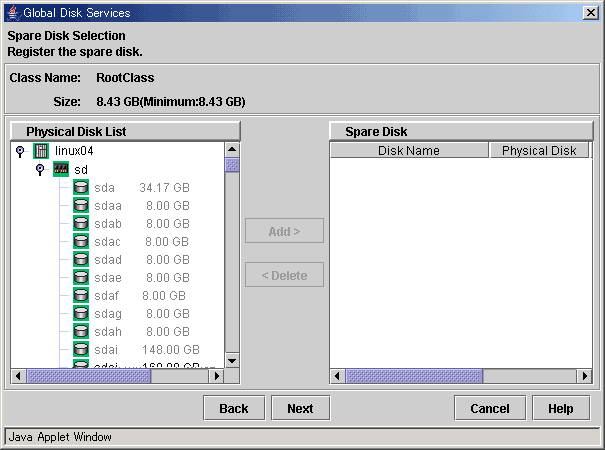Image resolution: width=605 pixels, height=450 pixels.
Task: Click the sdab disk icon
Action: pyautogui.click(x=81, y=223)
